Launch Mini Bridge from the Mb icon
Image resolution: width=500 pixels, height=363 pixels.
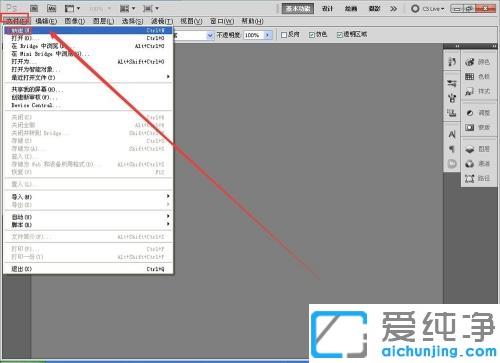(51, 8)
